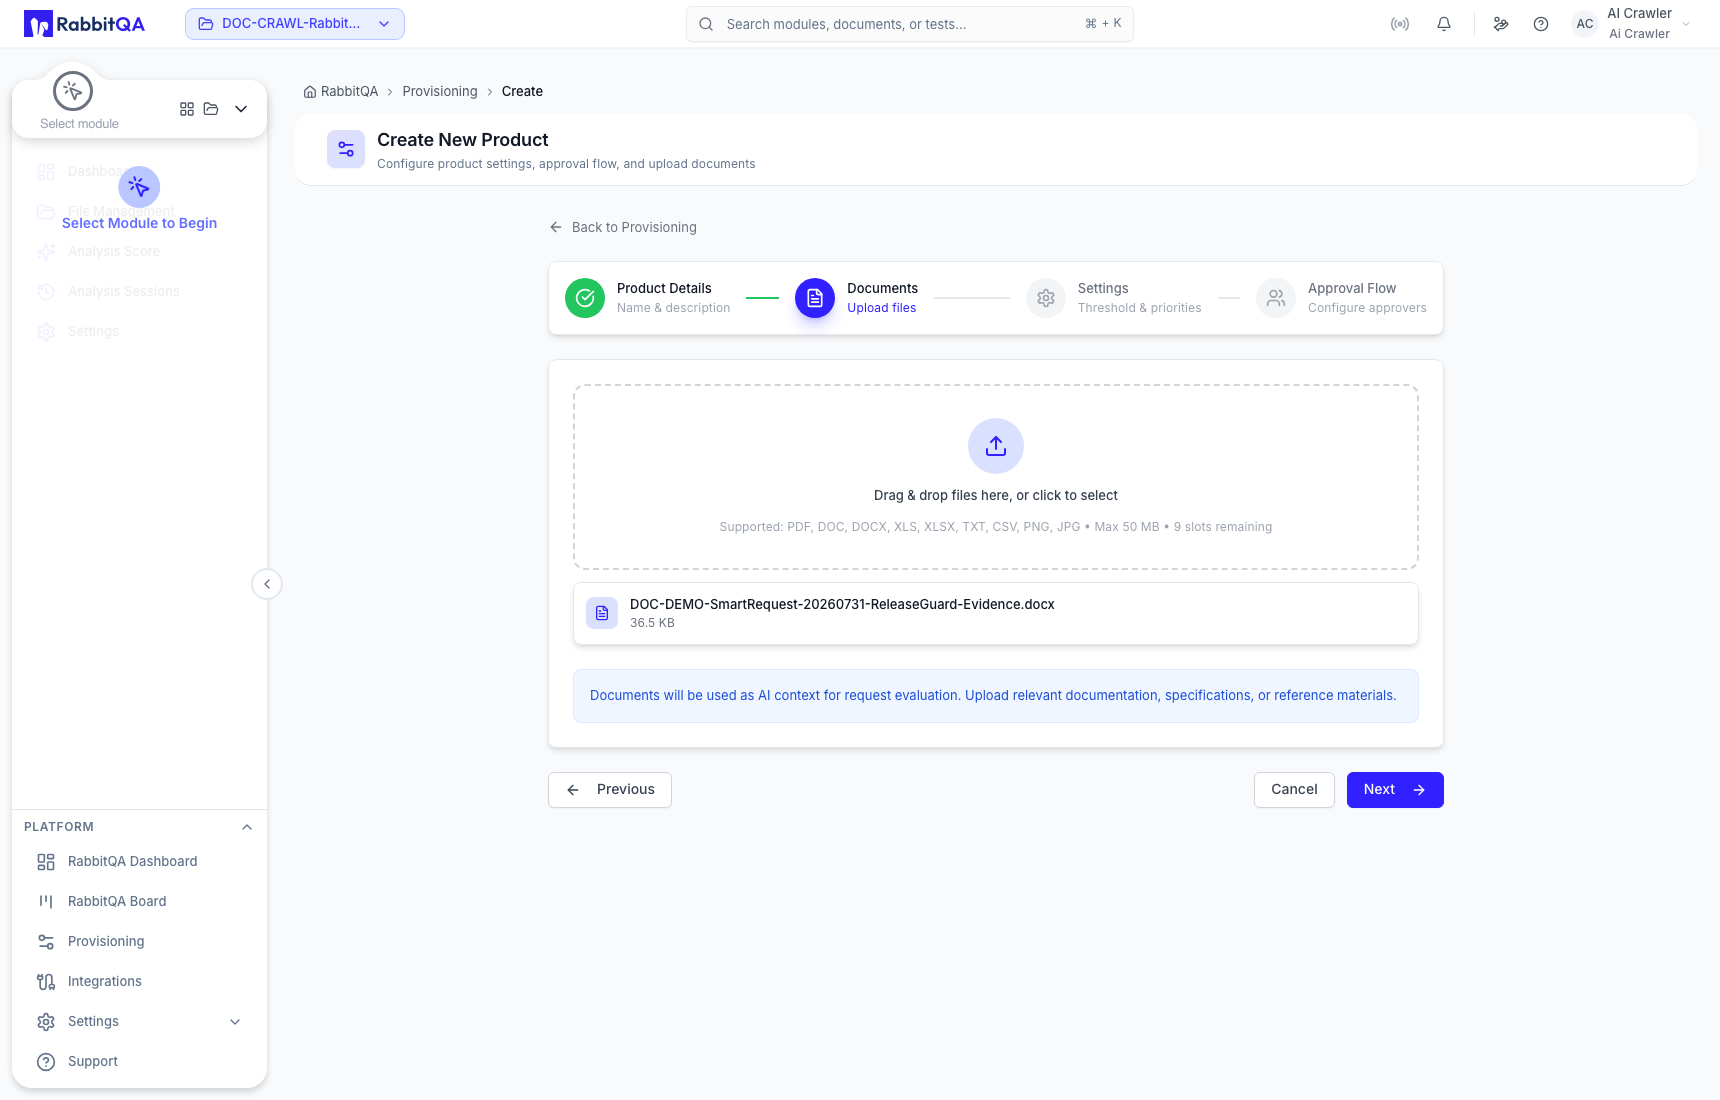The image size is (1720, 1100).
Task: Open platform Settings in the sidebar
Action: pos(139,1021)
